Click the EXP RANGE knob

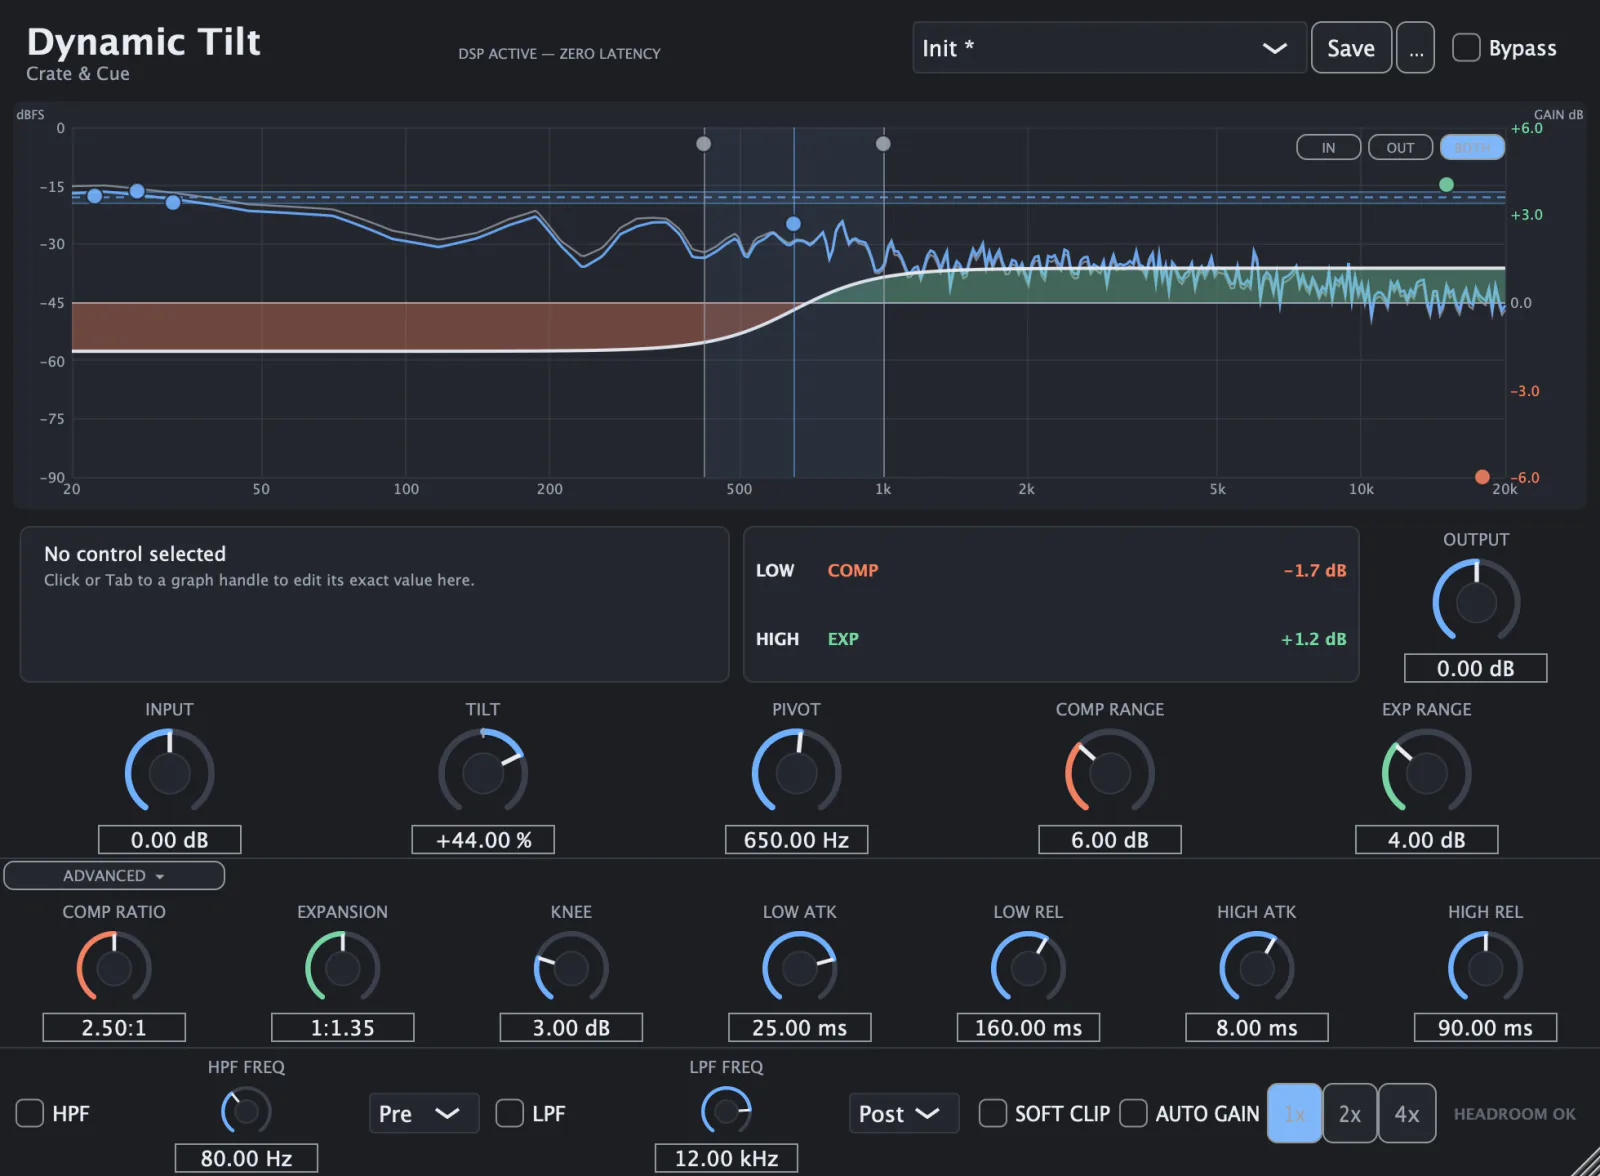[1426, 773]
